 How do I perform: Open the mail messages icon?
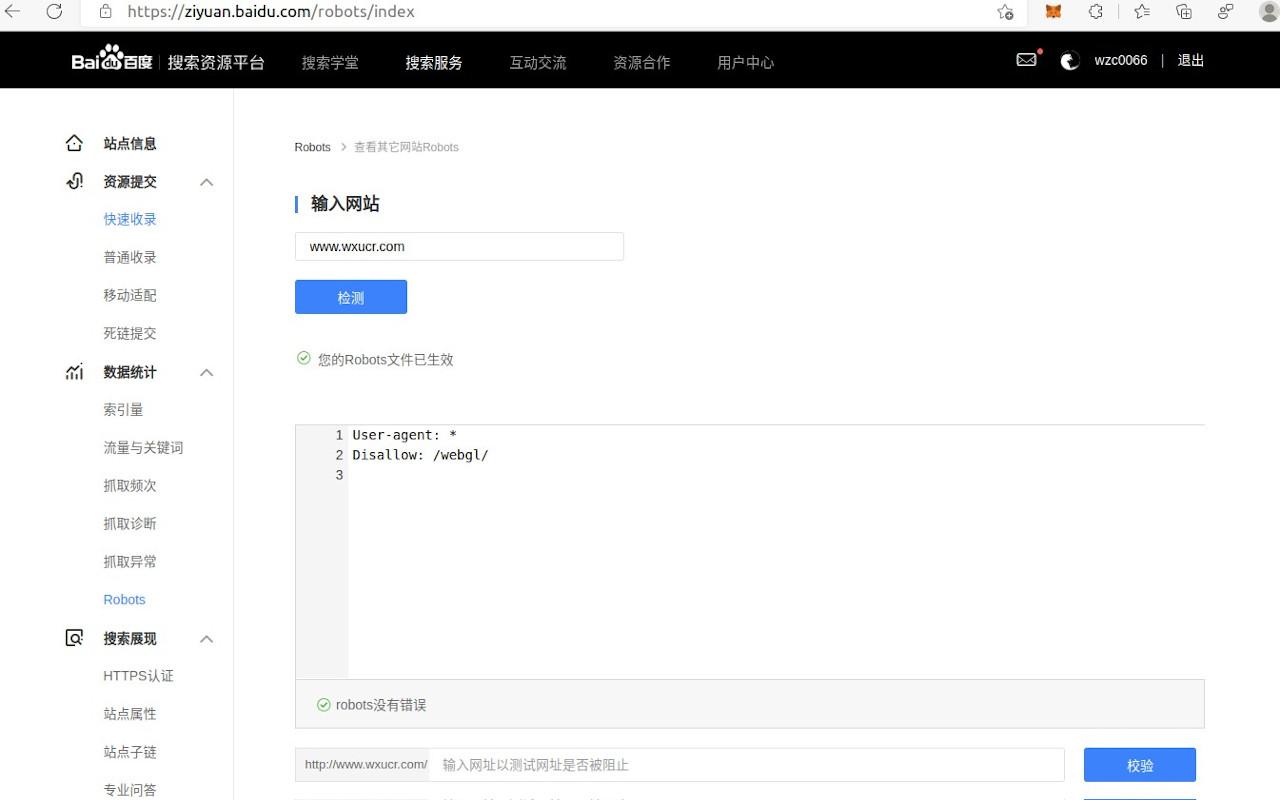point(1026,60)
